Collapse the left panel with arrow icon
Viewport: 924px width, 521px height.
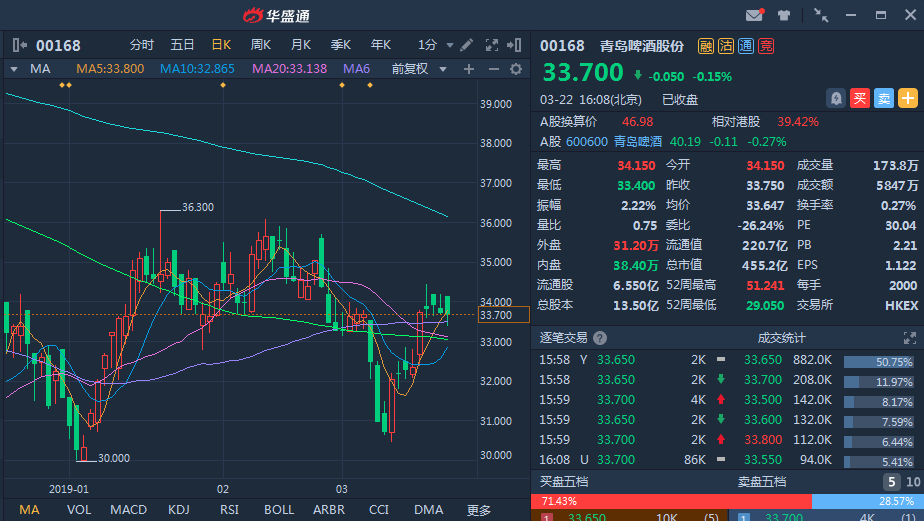click(x=20, y=45)
